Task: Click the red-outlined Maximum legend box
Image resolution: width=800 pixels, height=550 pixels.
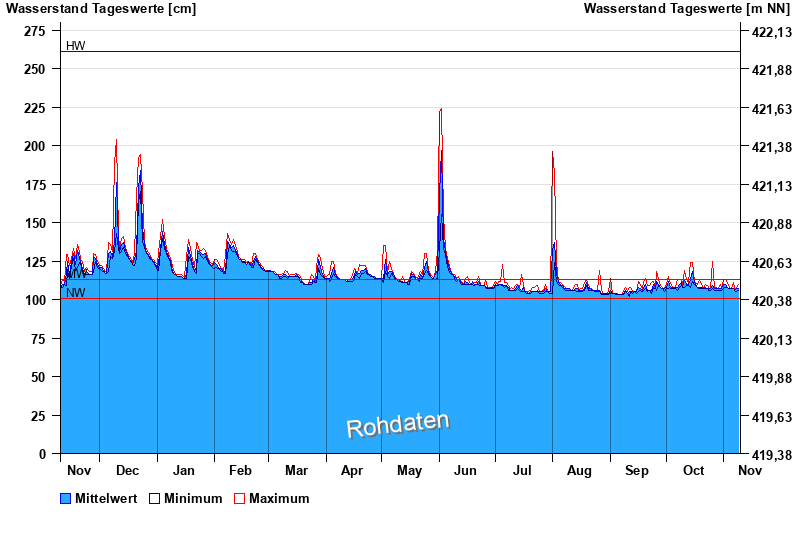Action: tap(239, 499)
